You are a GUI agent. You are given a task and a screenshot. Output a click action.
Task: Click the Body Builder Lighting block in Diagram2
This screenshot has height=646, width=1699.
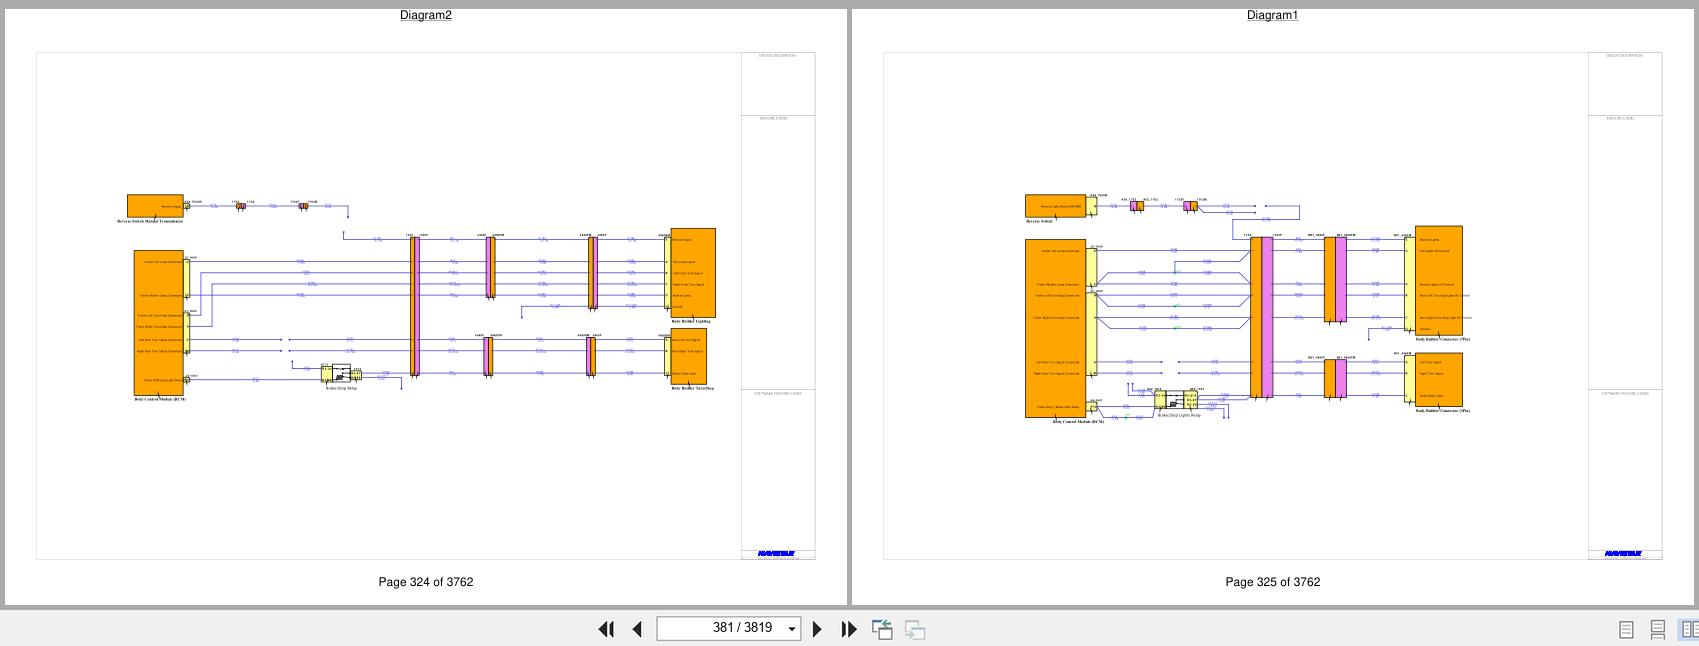[693, 273]
